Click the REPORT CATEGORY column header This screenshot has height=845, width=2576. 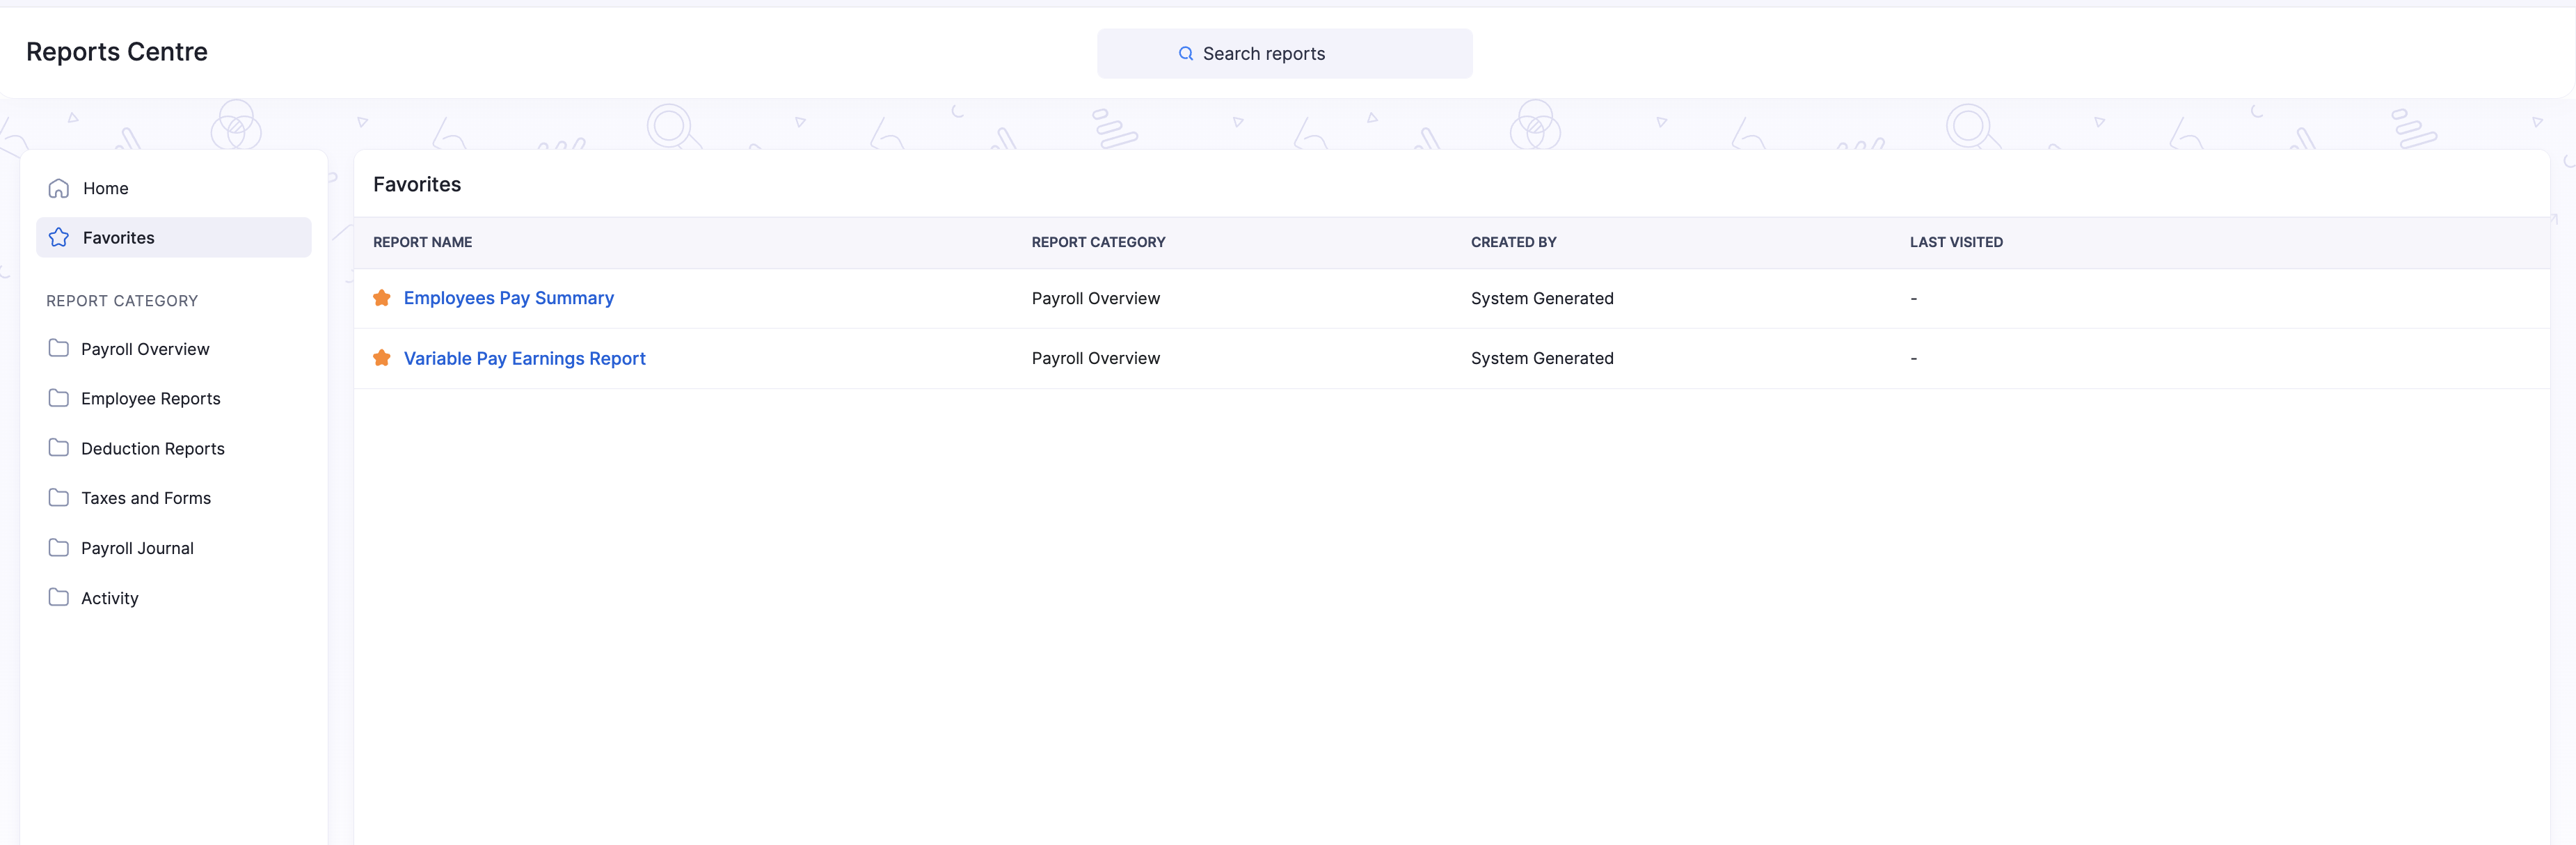1099,242
